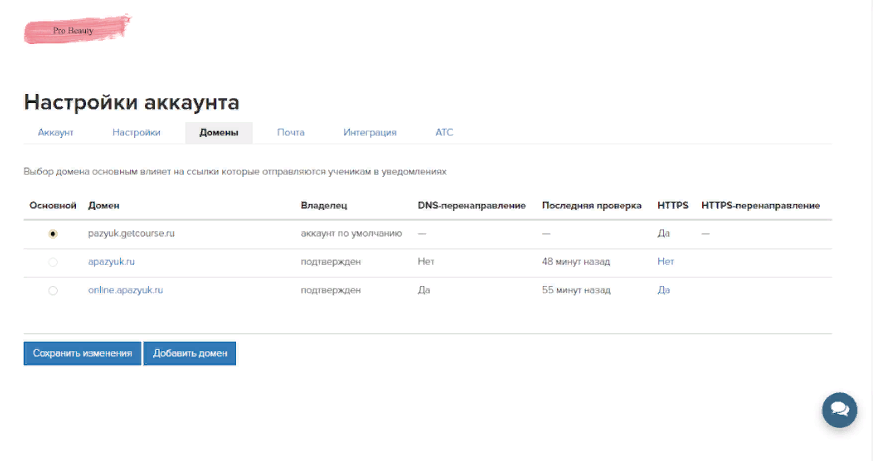Viewport: 873px width, 461px height.
Task: Click the Настройки аккаунта heading
Action: (131, 102)
